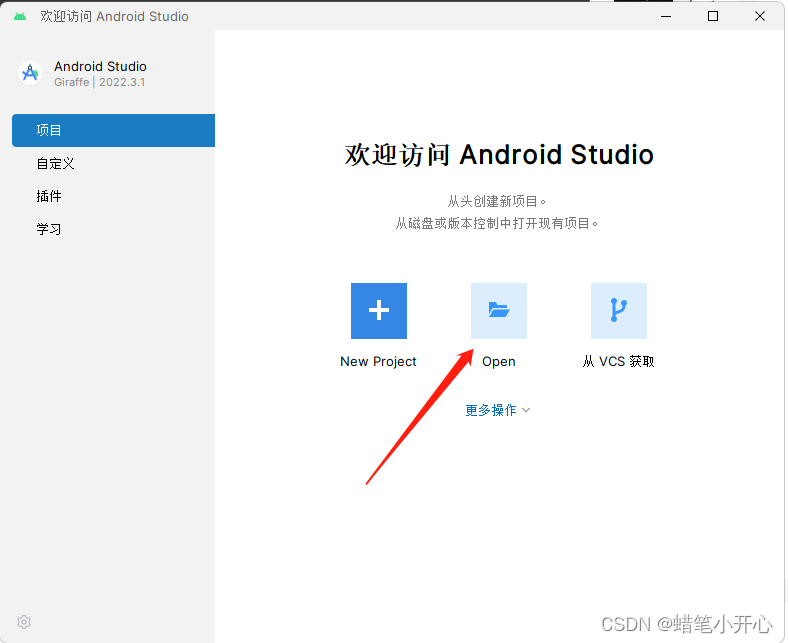This screenshot has height=643, width=788.
Task: Click the Open folder icon
Action: click(499, 311)
